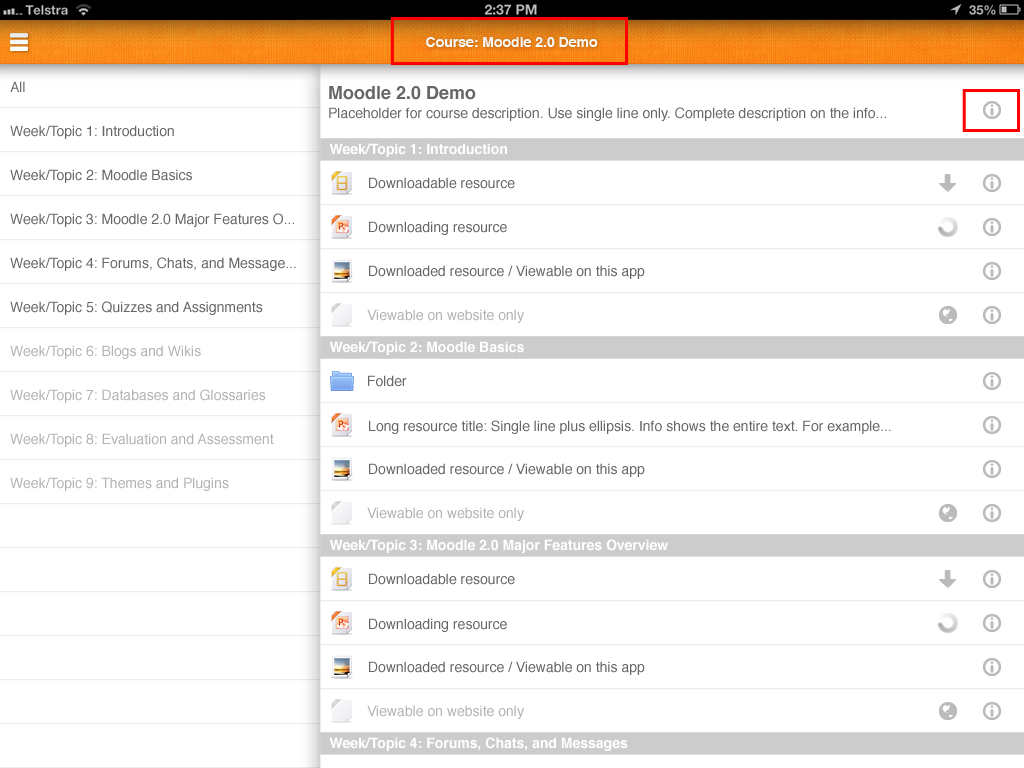Open info for Topic 2 Viewable on website only
The width and height of the screenshot is (1024, 768).
pos(991,513)
